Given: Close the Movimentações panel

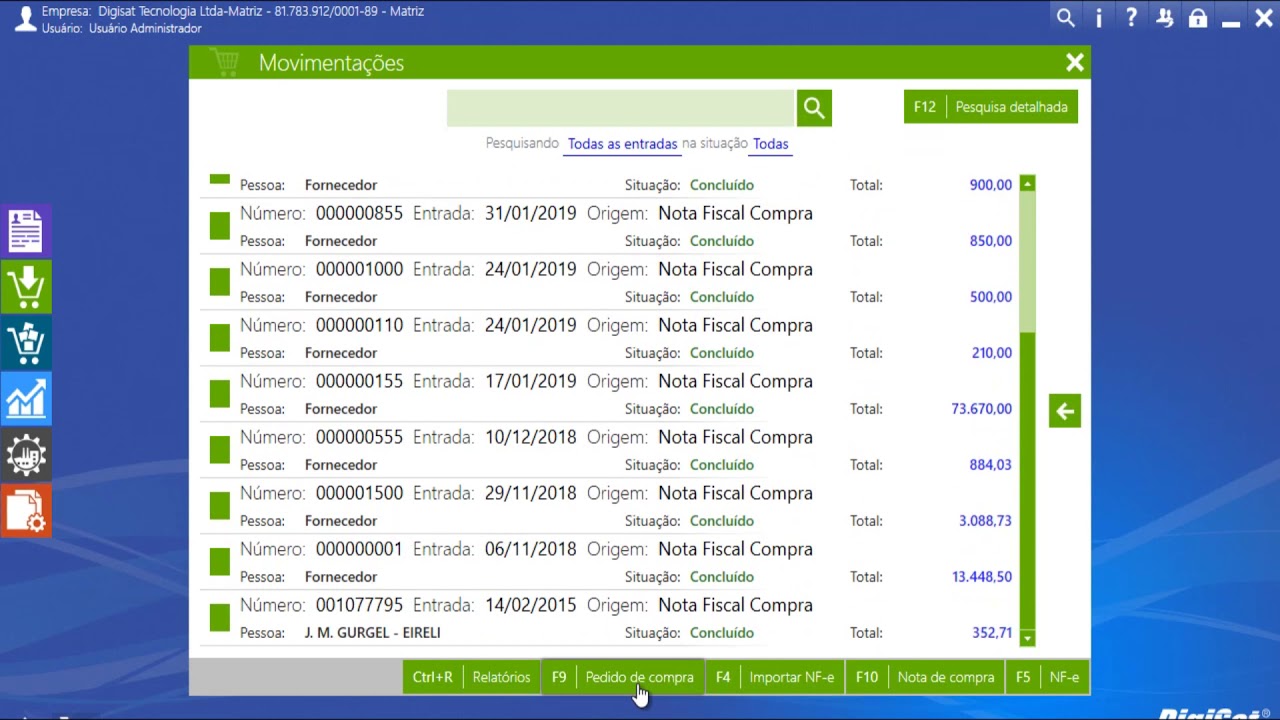Looking at the screenshot, I should pos(1075,63).
